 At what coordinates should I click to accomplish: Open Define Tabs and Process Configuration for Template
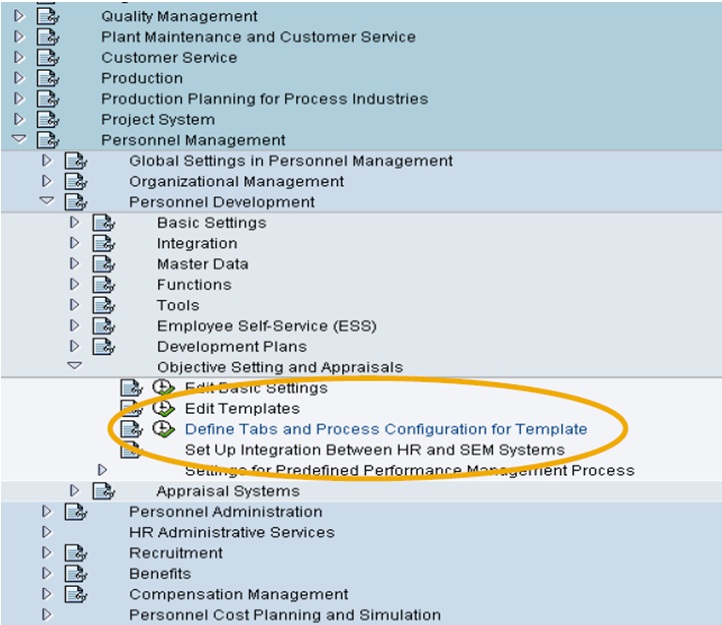[386, 429]
